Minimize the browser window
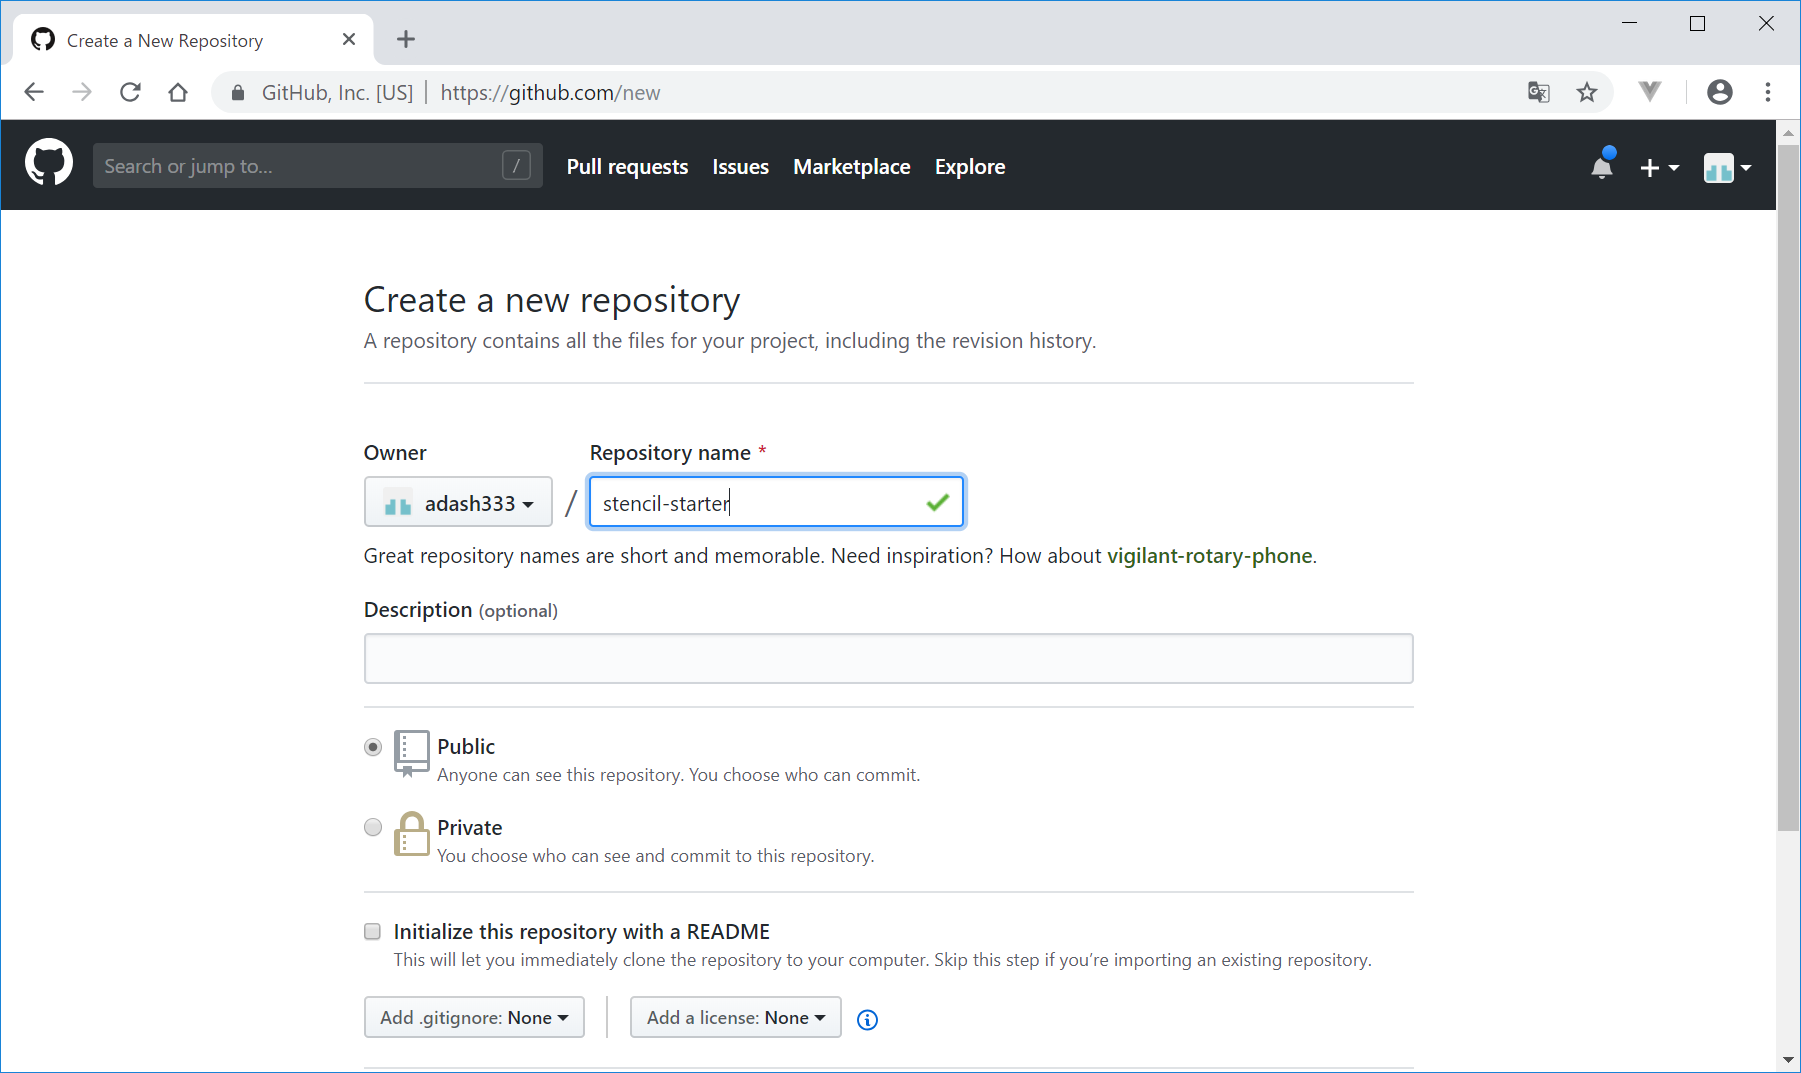Image resolution: width=1801 pixels, height=1073 pixels. (x=1630, y=23)
